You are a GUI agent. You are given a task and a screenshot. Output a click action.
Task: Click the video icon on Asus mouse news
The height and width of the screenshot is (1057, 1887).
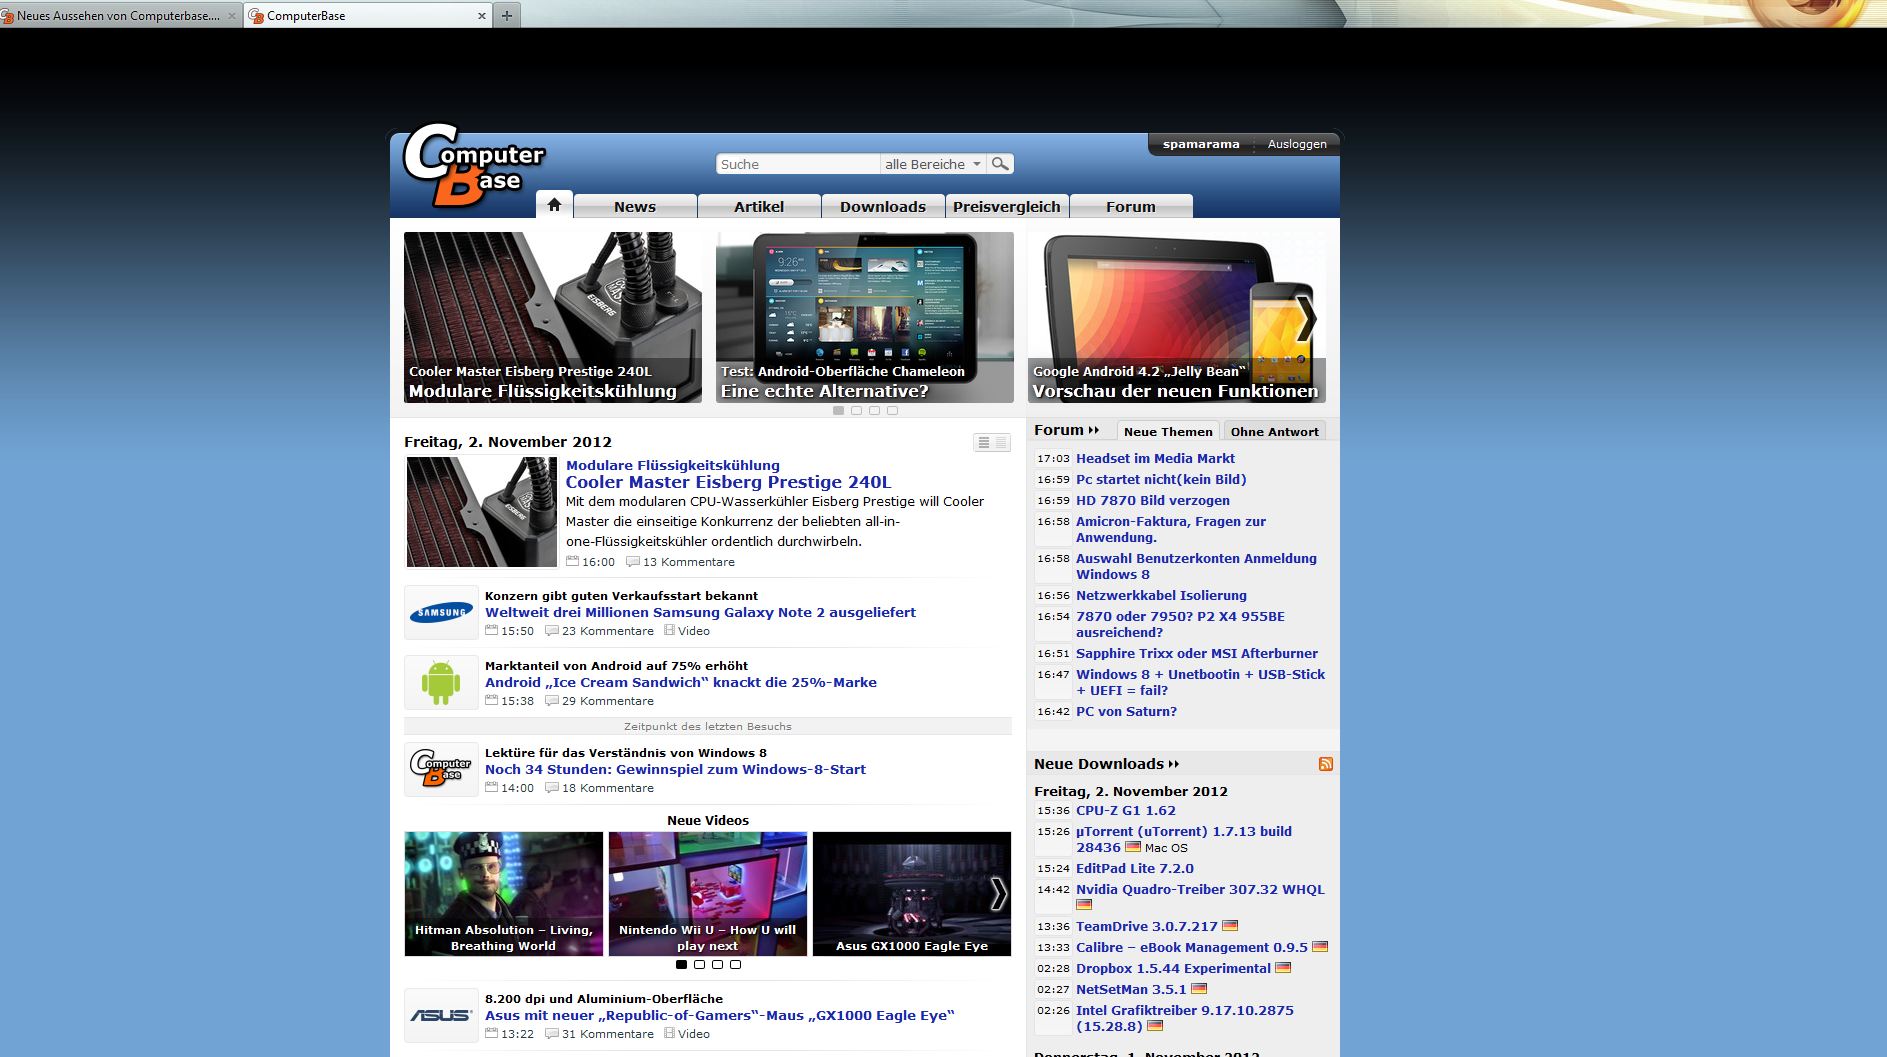click(670, 1033)
